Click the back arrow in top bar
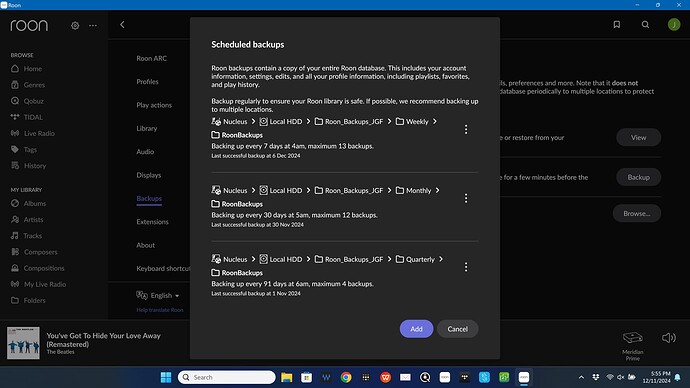 (x=122, y=25)
